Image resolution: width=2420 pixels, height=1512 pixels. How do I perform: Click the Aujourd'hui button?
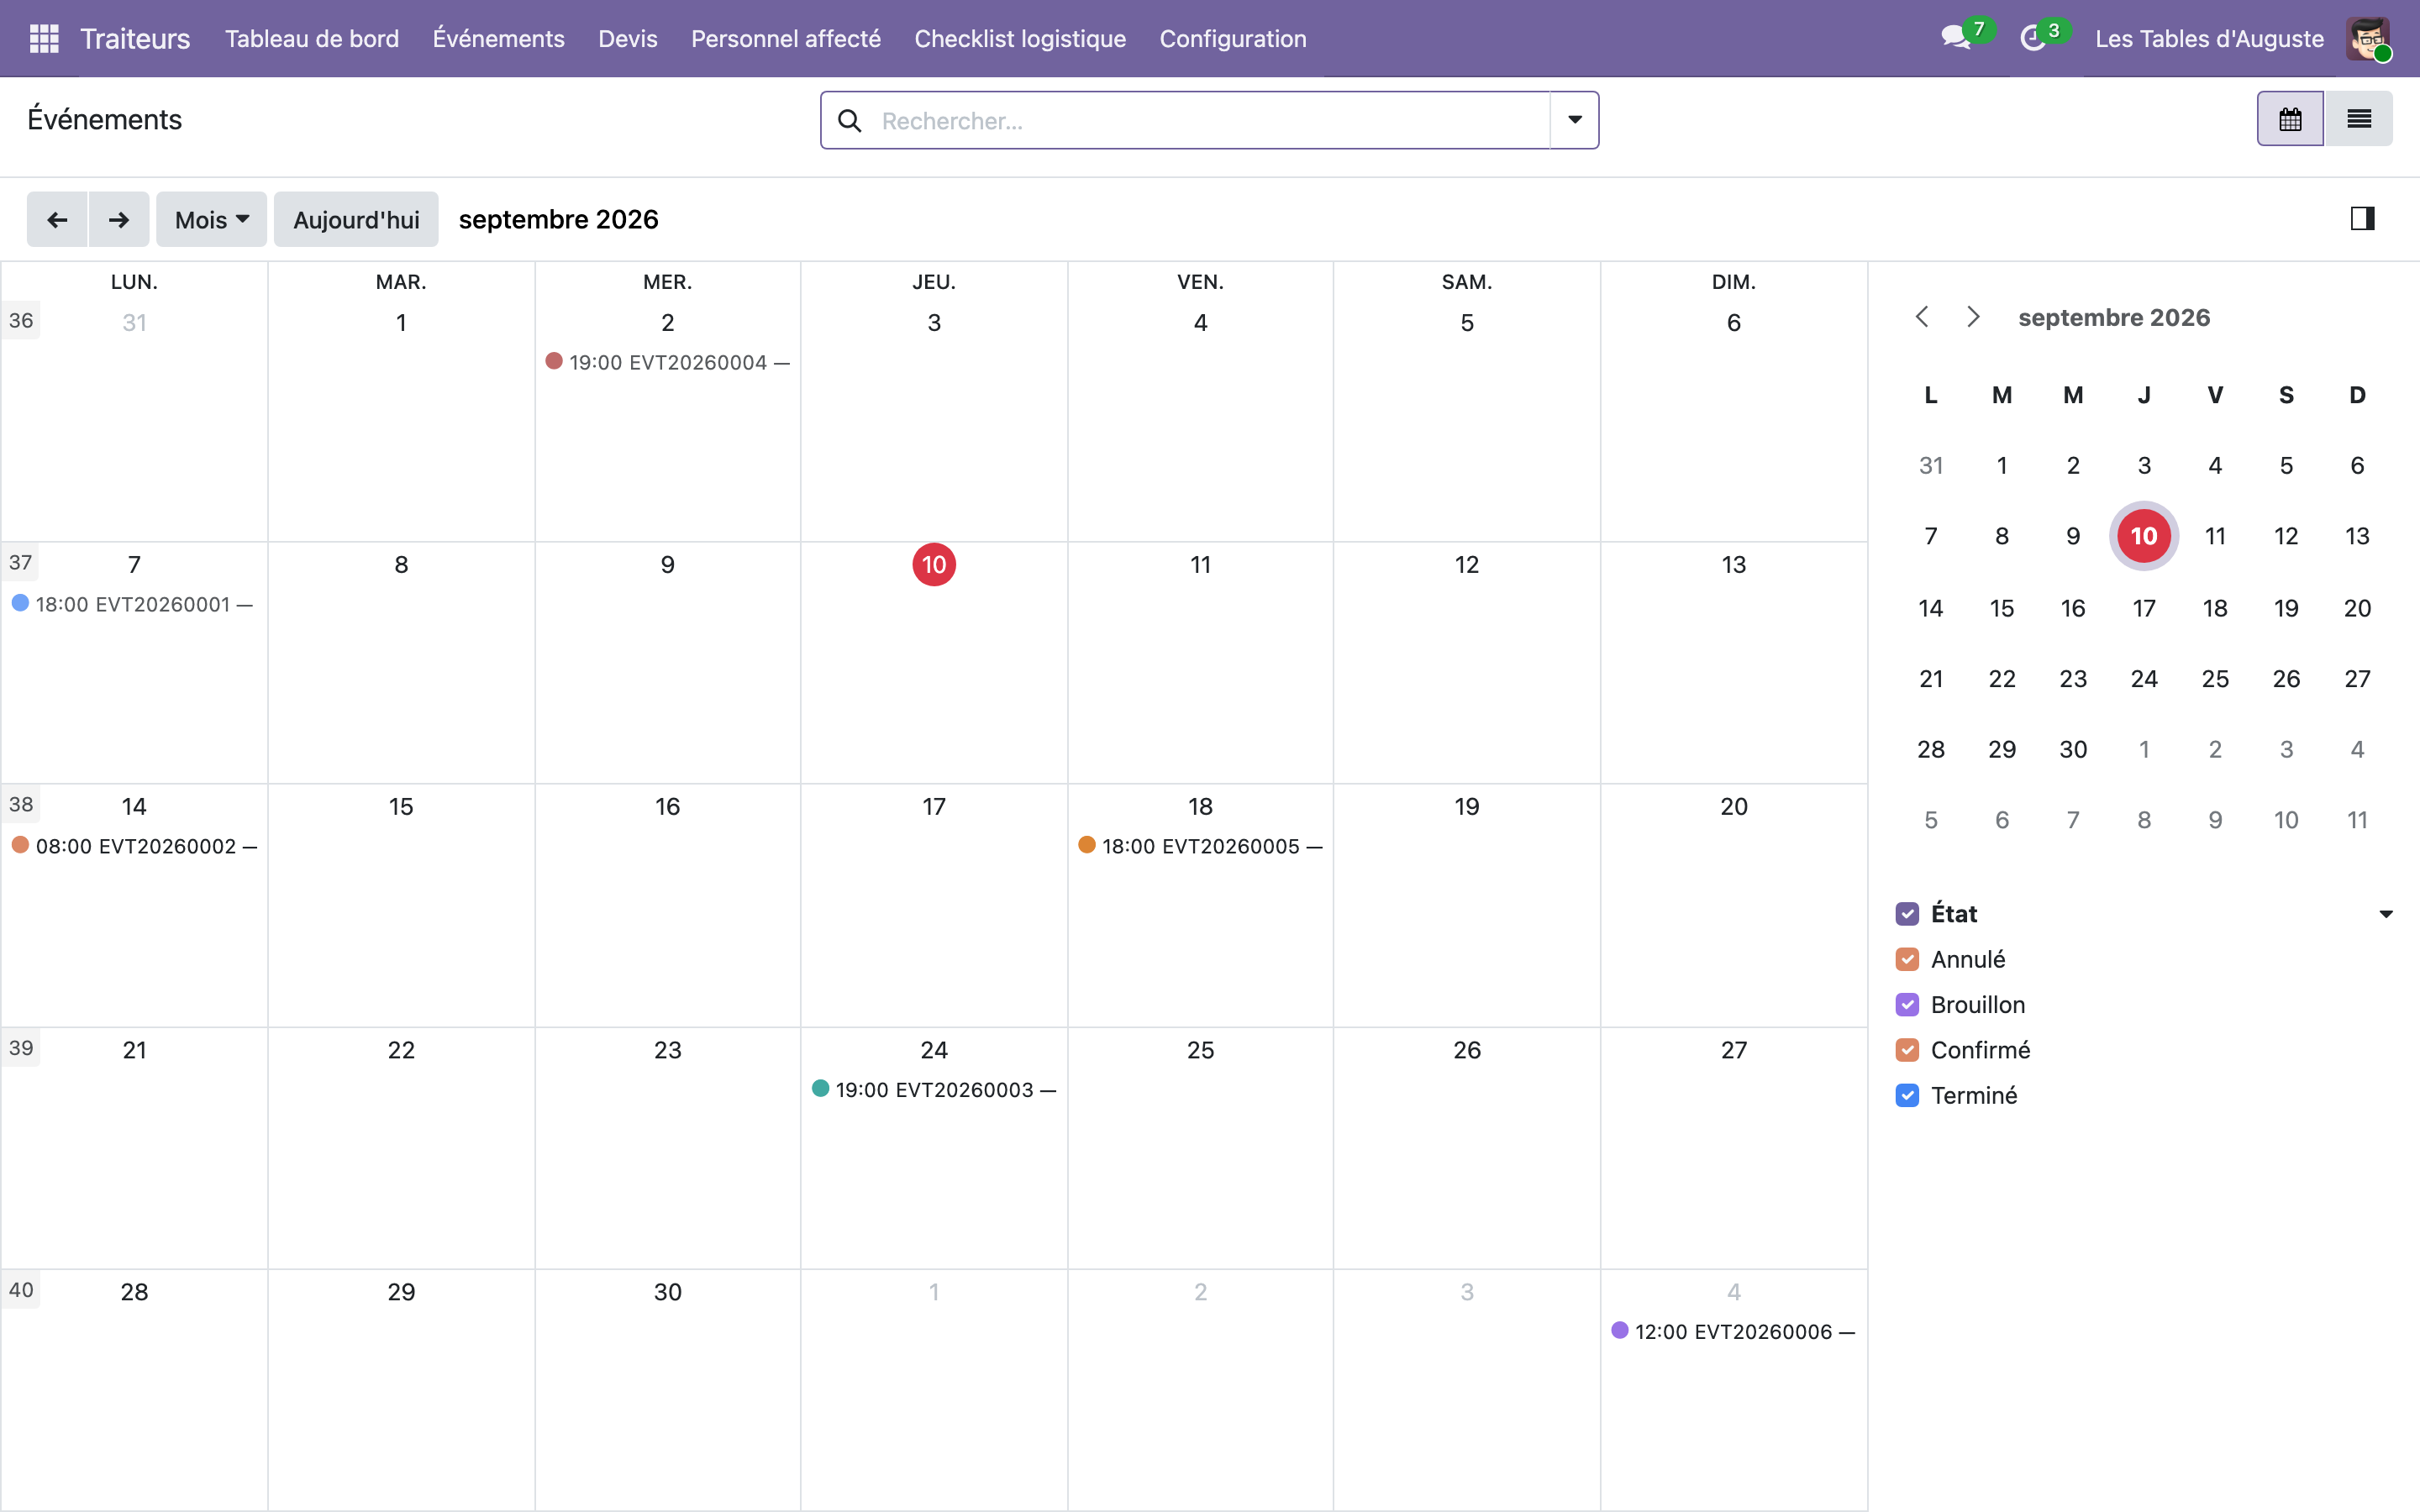[356, 219]
